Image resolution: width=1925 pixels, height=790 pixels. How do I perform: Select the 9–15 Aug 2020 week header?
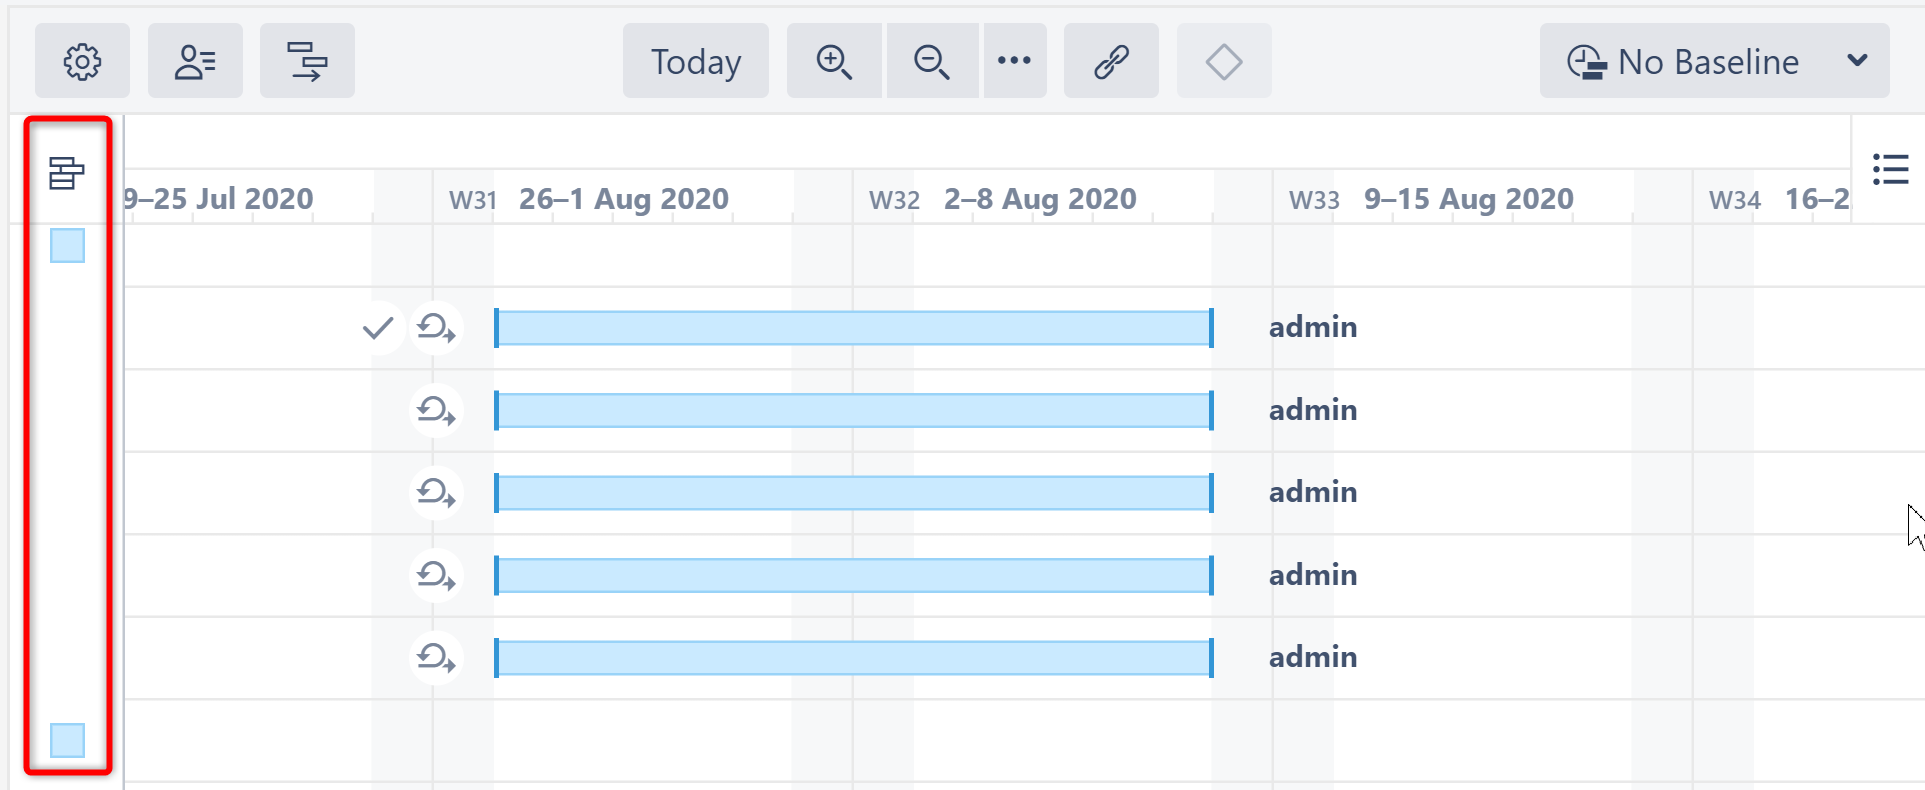pos(1467,198)
